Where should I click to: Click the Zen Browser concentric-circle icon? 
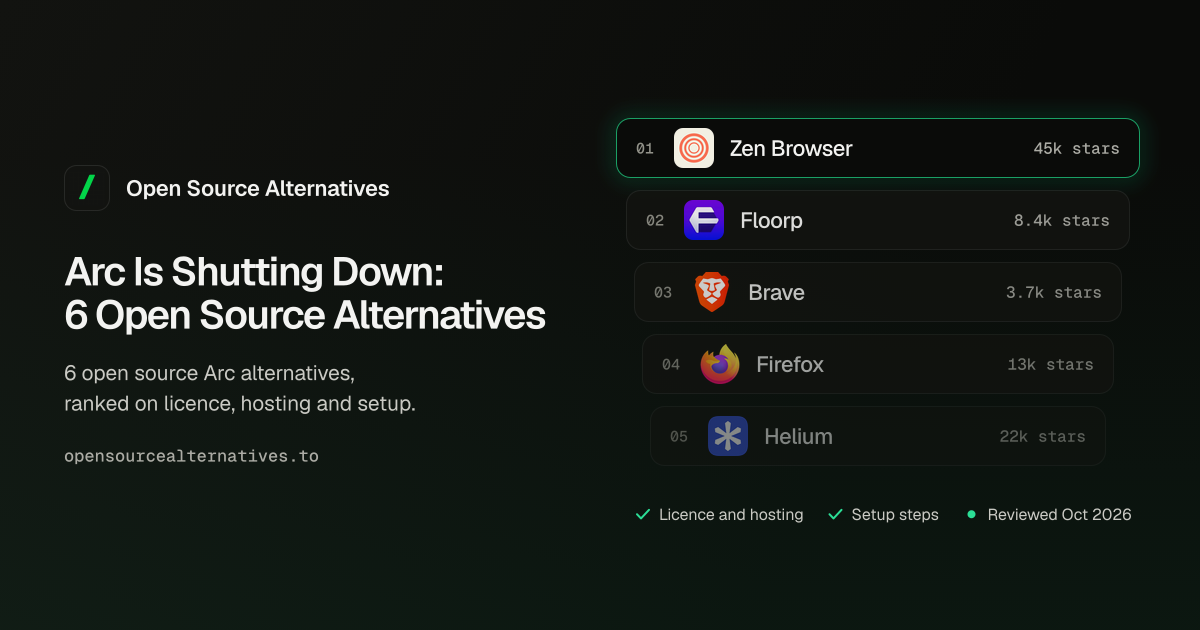tap(694, 148)
